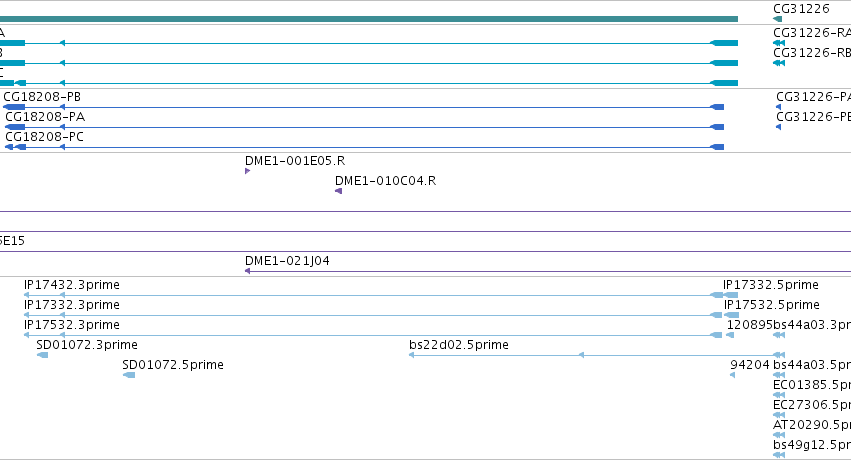Click the EC27306.5prime label
851x460 pixels.
click(x=812, y=405)
